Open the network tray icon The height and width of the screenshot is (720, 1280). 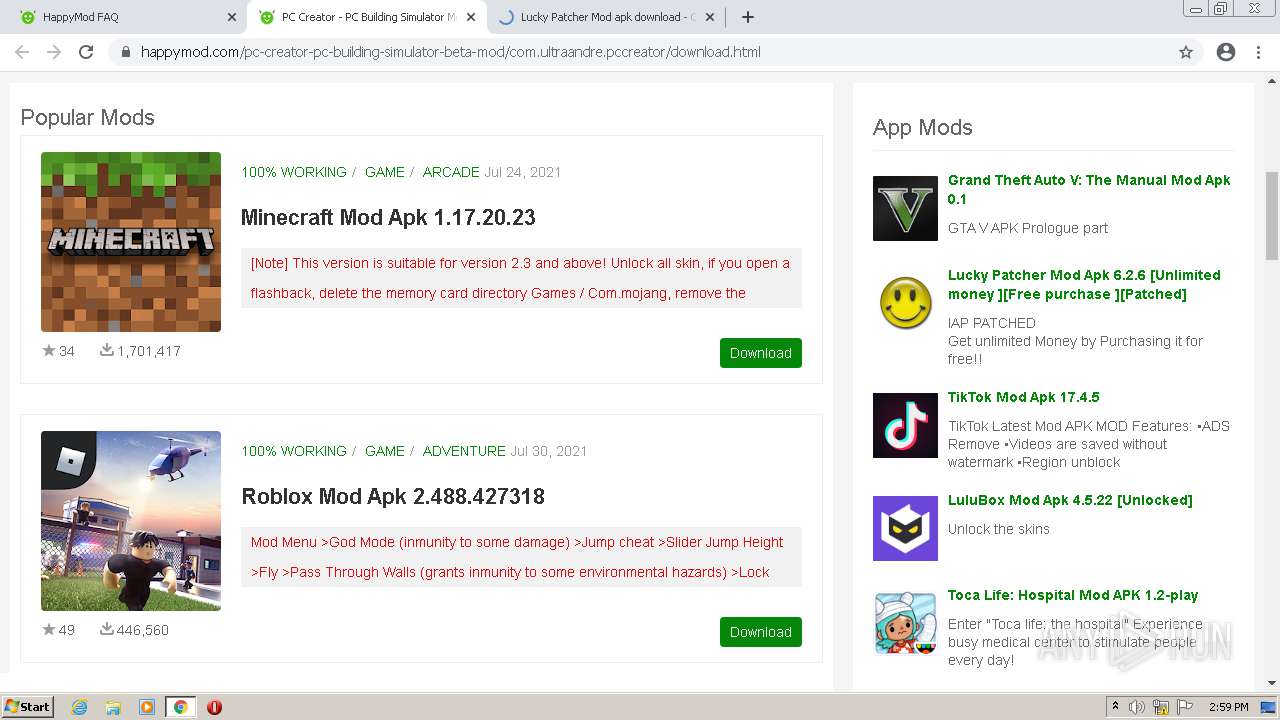(1161, 707)
